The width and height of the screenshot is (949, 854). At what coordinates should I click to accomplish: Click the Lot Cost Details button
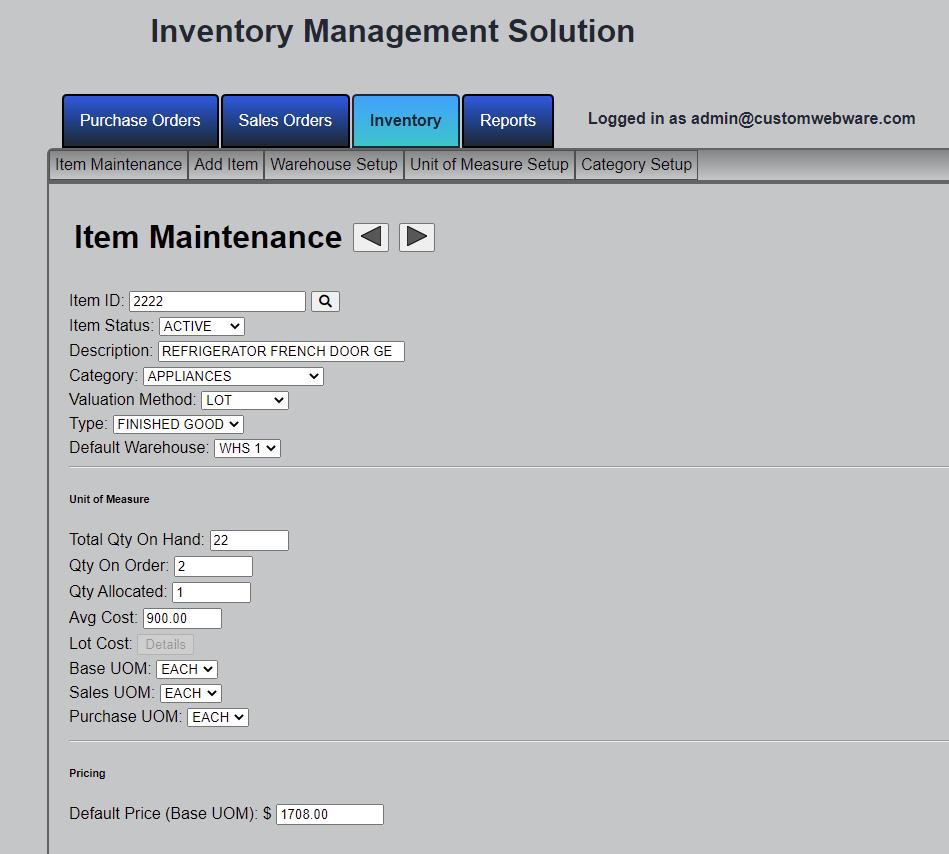pos(165,645)
